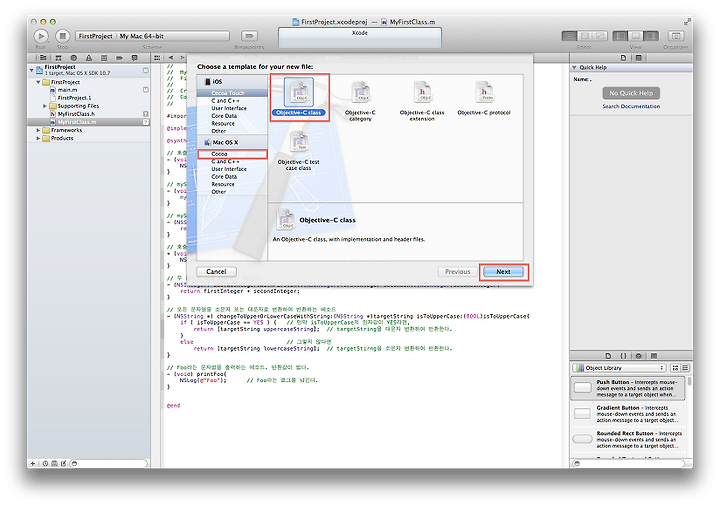
Task: Choose the Objective-C class template
Action: (299, 97)
